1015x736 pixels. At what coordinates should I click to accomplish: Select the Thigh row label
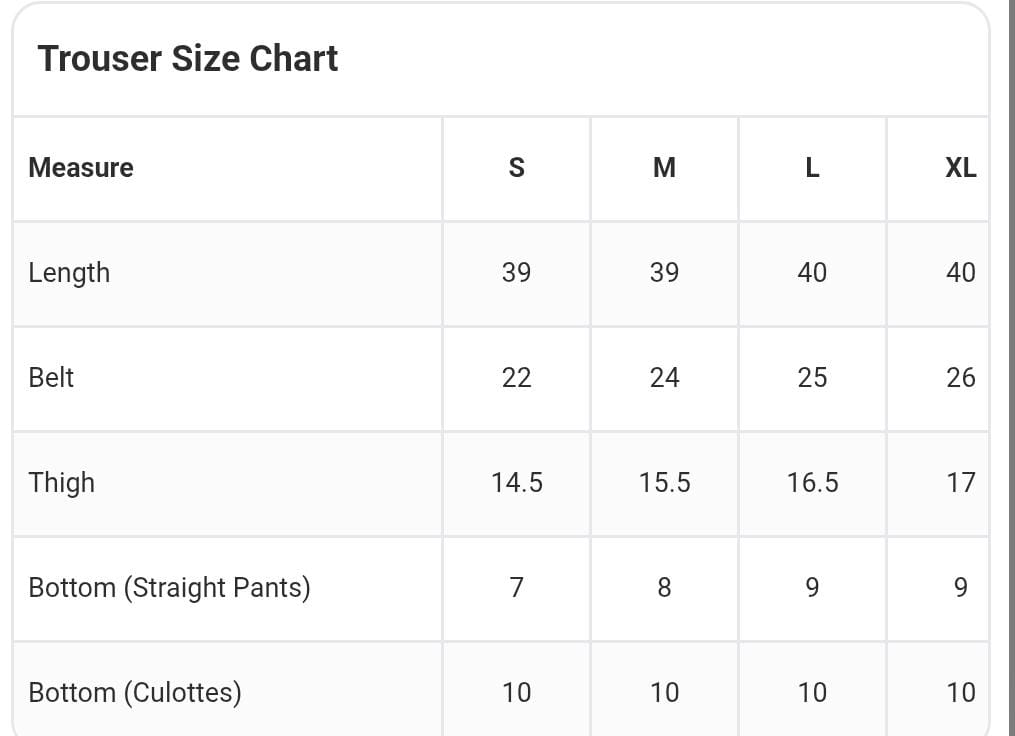(x=62, y=483)
